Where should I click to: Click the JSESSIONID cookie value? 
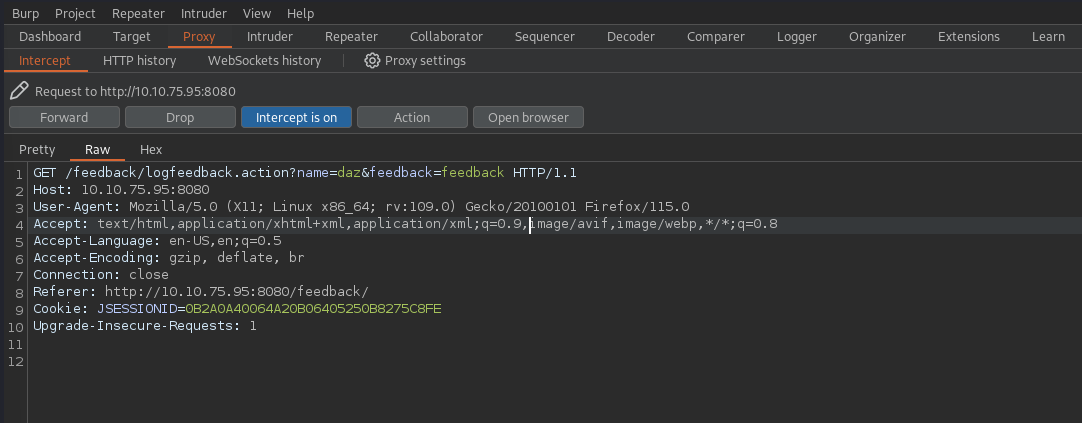pyautogui.click(x=314, y=309)
